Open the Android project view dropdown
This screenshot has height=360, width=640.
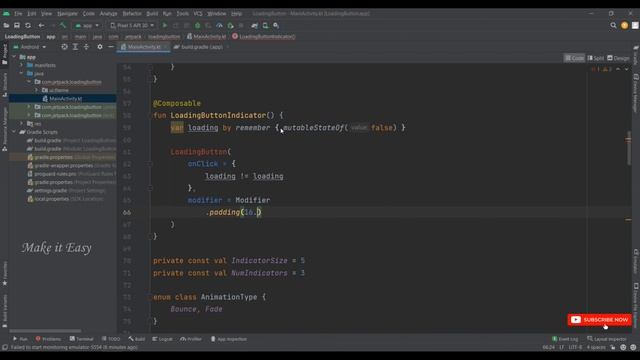click(x=30, y=47)
